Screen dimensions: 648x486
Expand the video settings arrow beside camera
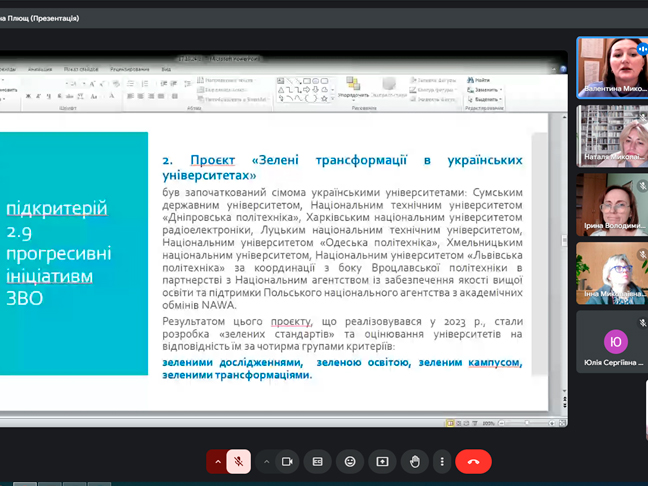266,461
